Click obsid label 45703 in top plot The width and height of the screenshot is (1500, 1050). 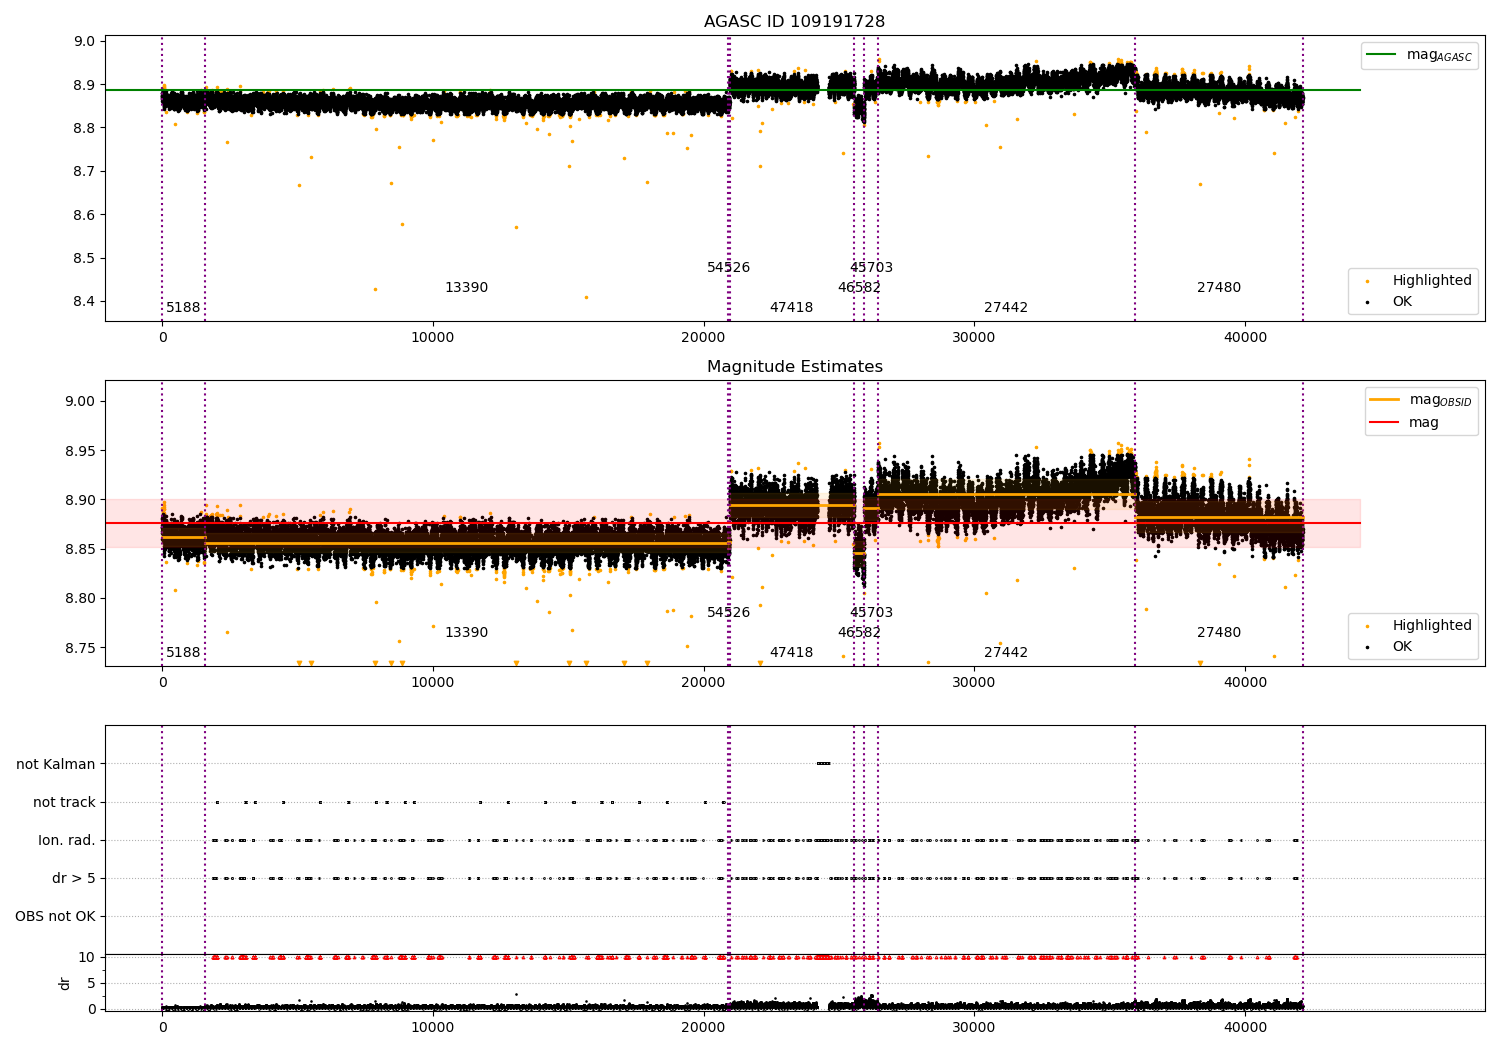(871, 268)
